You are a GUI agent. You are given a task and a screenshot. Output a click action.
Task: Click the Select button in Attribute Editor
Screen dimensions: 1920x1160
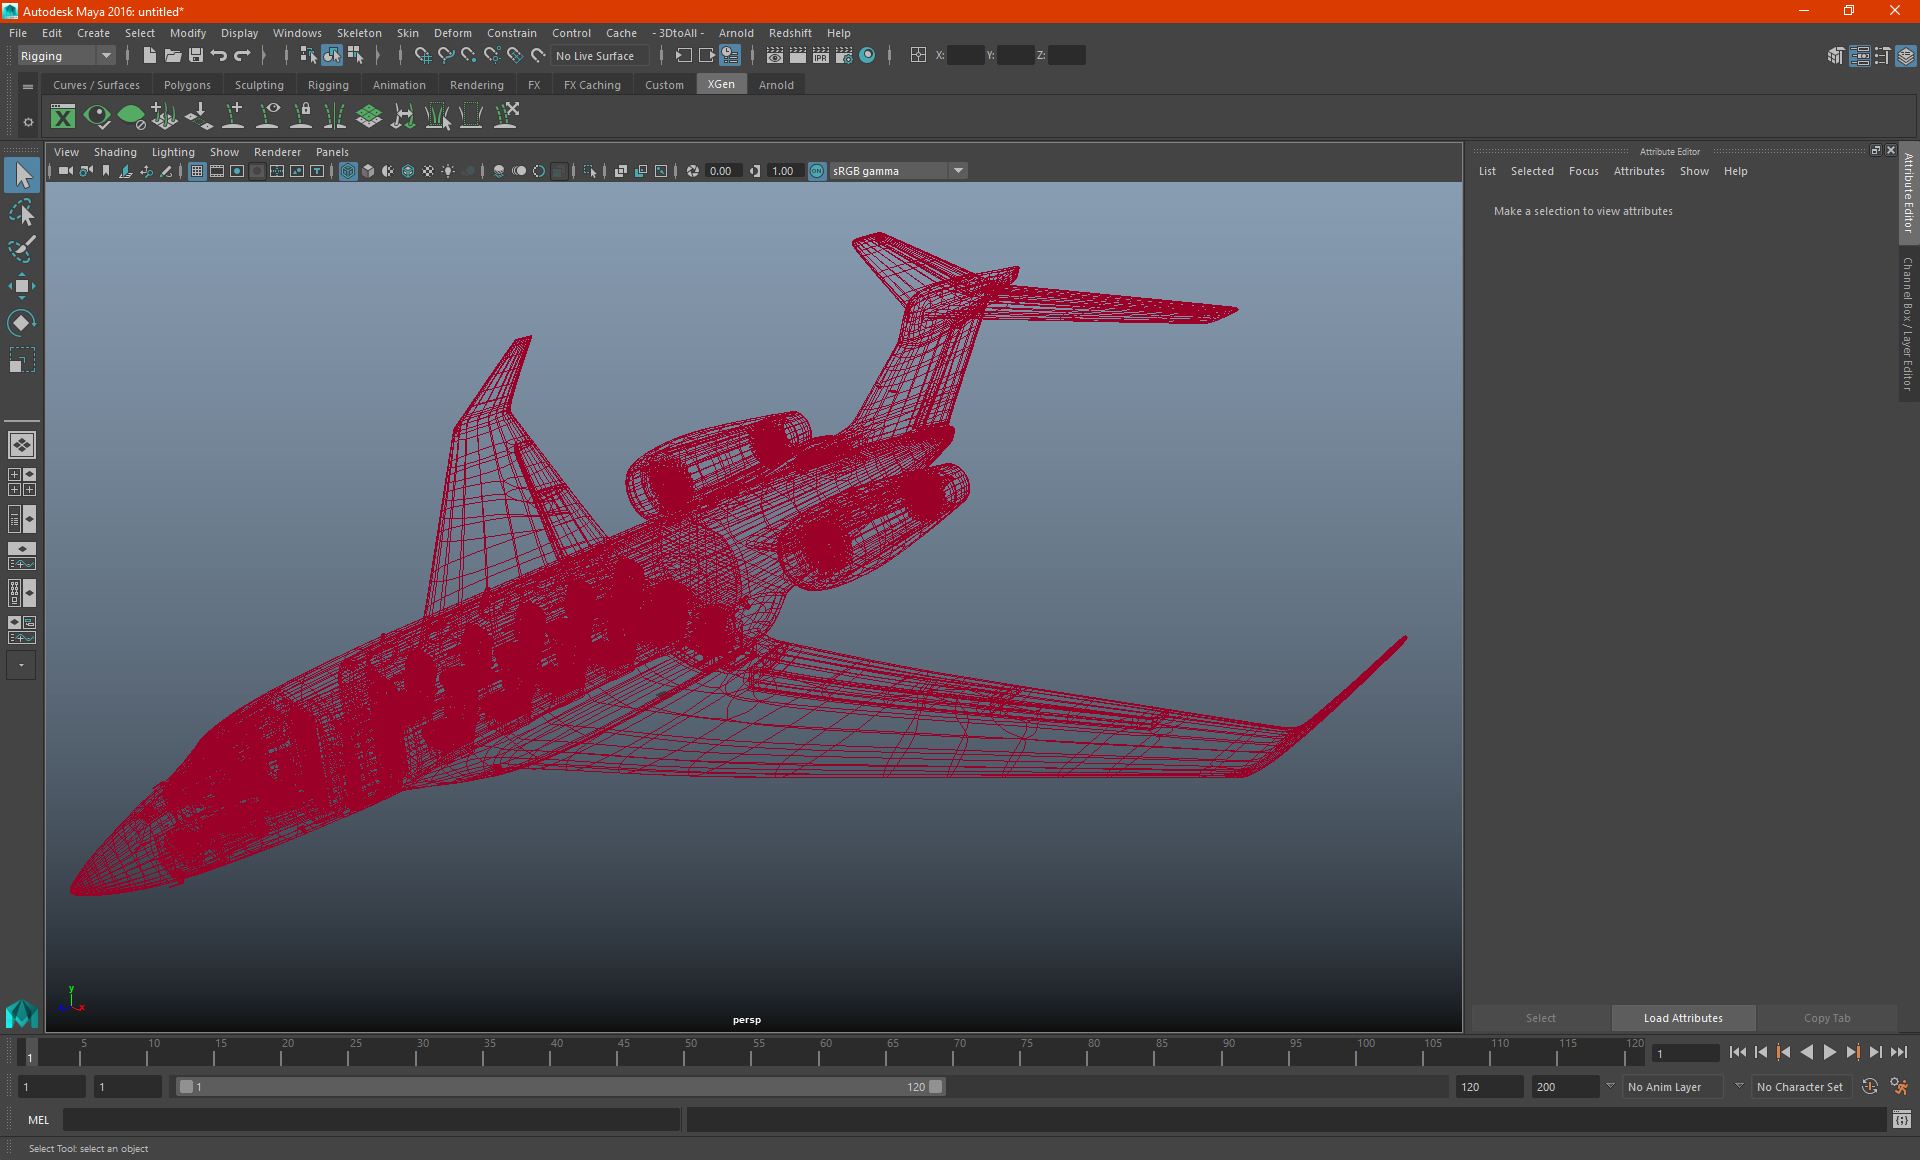tap(1540, 1018)
